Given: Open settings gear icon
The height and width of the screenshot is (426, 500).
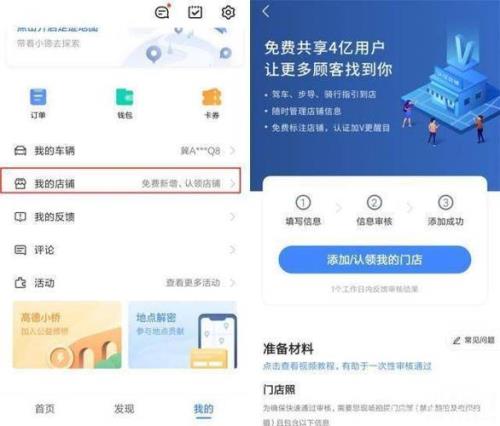Looking at the screenshot, I should click(228, 12).
